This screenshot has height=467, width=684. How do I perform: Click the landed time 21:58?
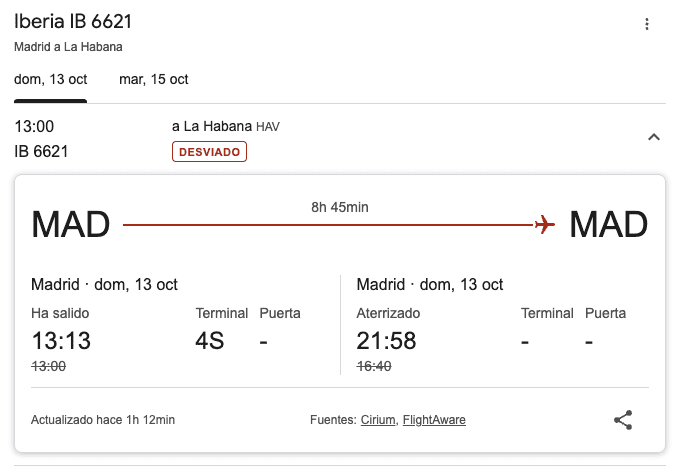[x=386, y=341]
